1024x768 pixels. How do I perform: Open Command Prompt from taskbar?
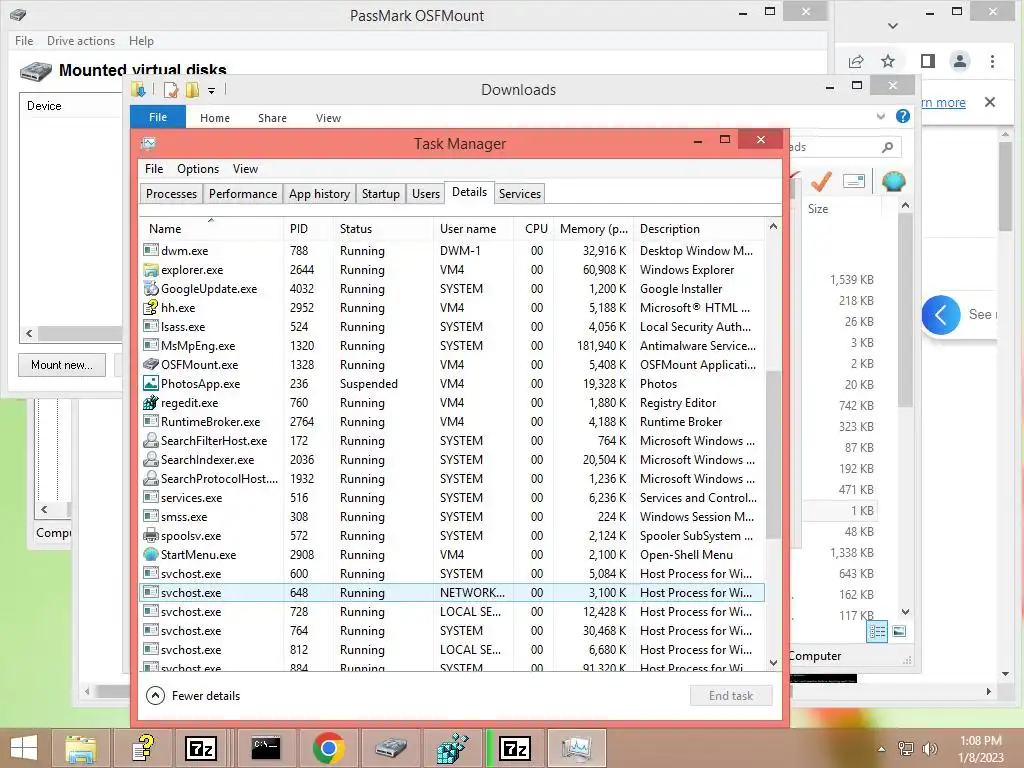click(x=266, y=748)
